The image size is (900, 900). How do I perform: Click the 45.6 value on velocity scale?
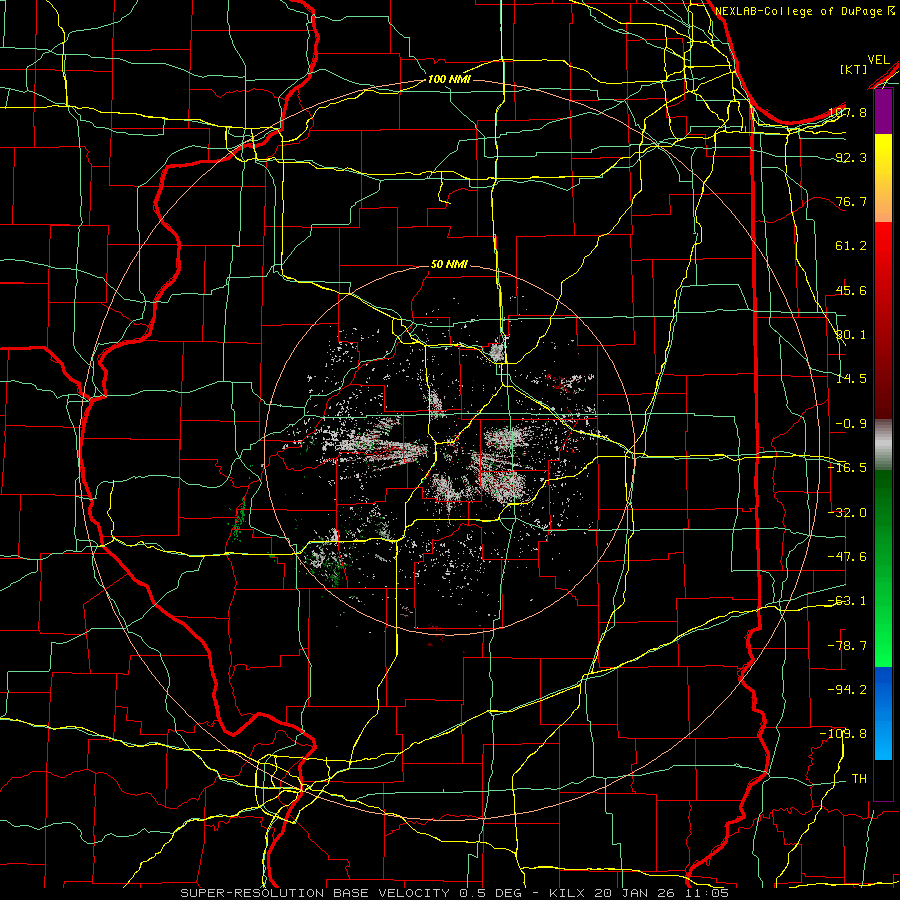(x=851, y=290)
